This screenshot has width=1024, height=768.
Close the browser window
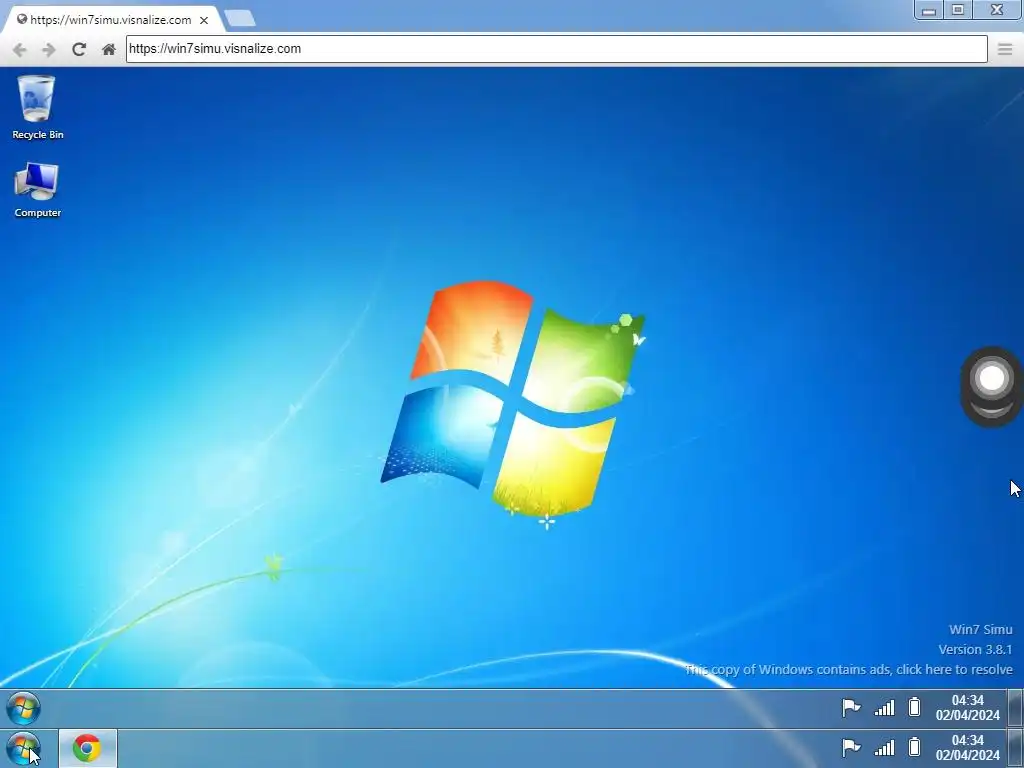tap(997, 10)
